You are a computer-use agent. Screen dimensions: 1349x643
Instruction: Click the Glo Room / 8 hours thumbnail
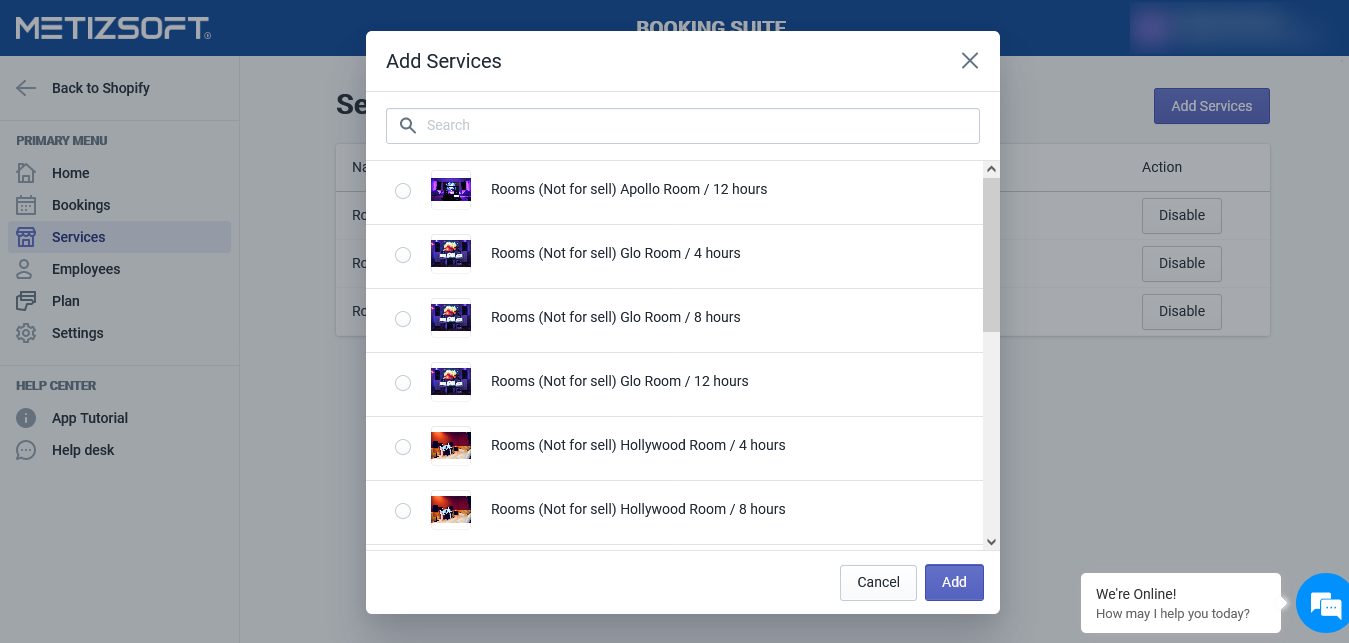(x=451, y=317)
